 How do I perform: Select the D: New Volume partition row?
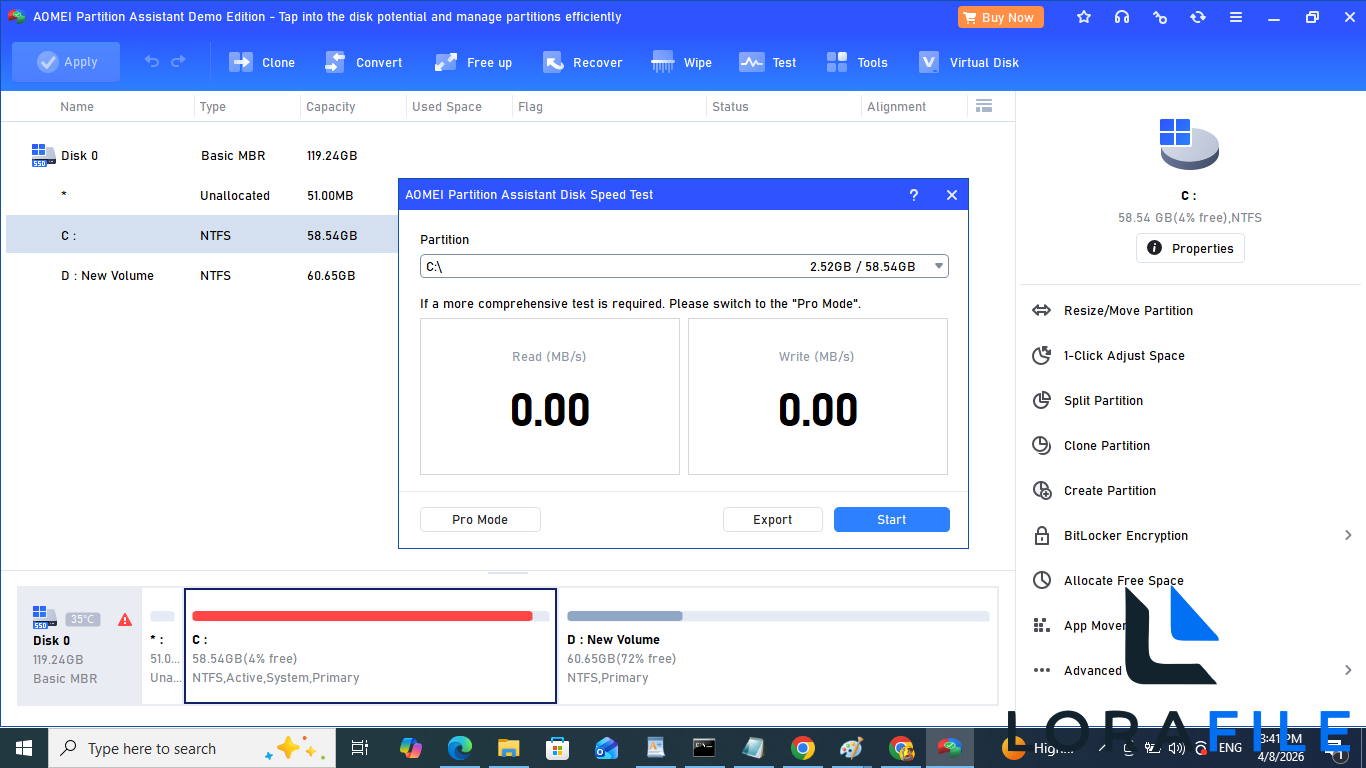(x=107, y=275)
